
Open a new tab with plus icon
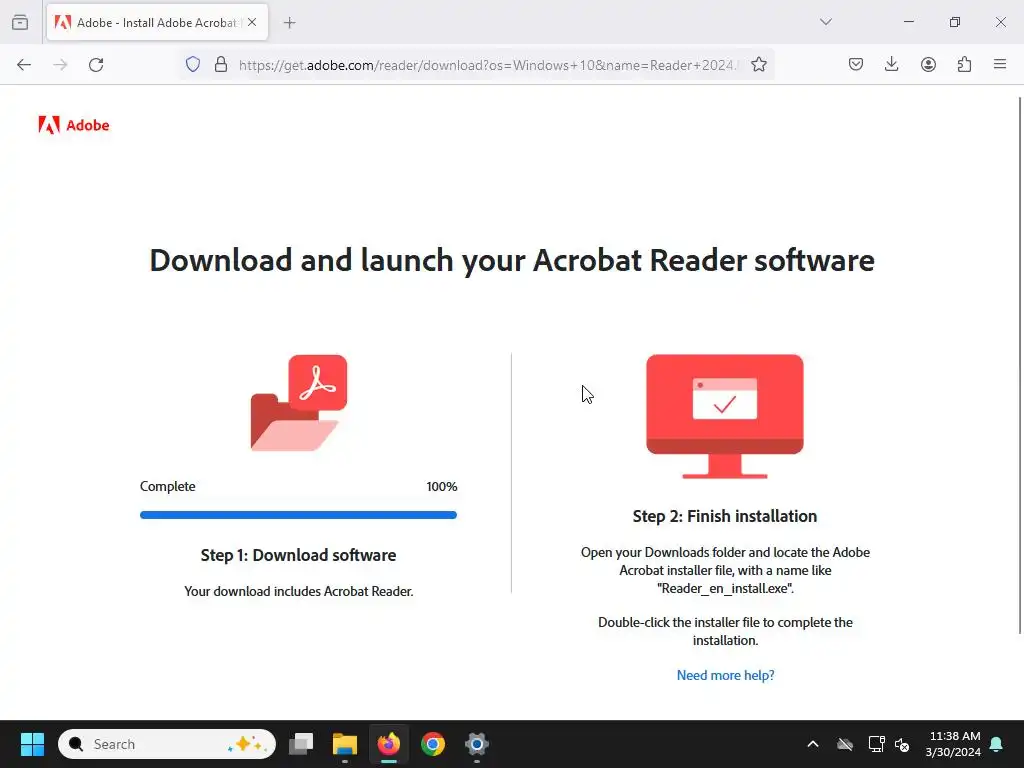coord(289,23)
